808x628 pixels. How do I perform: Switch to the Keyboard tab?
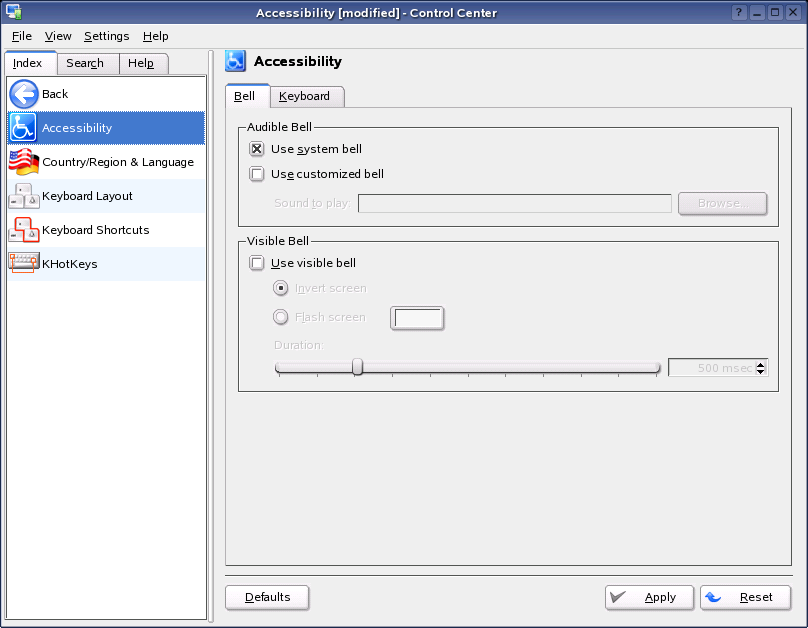307,96
